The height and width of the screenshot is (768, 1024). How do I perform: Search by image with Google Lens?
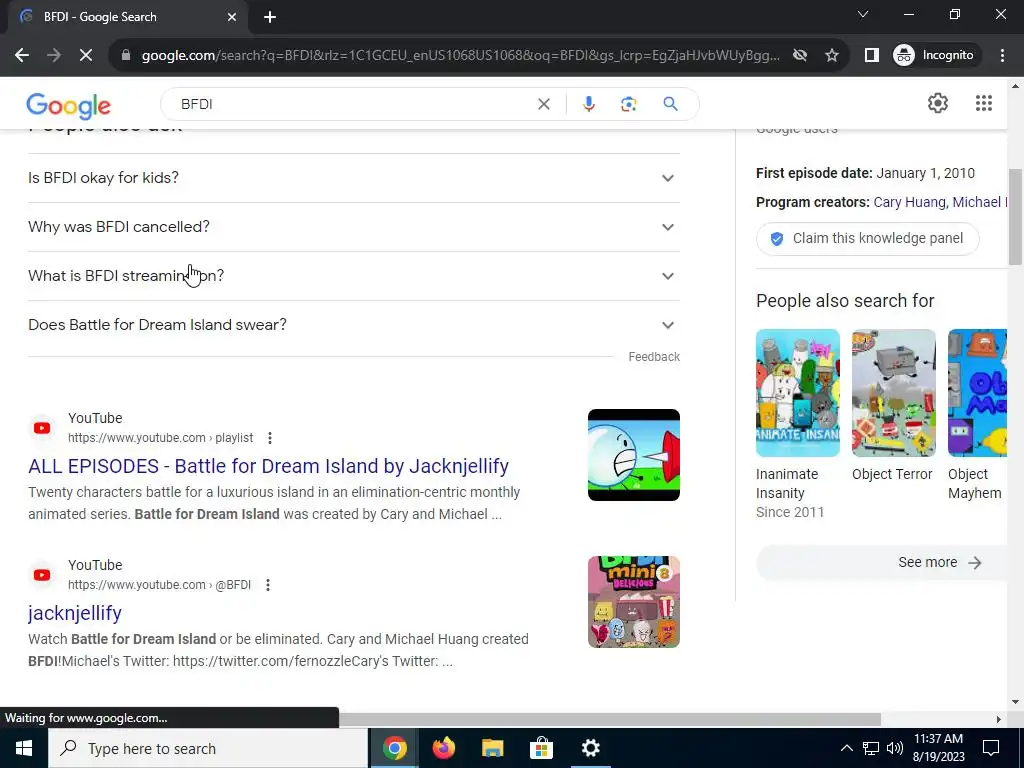click(628, 104)
